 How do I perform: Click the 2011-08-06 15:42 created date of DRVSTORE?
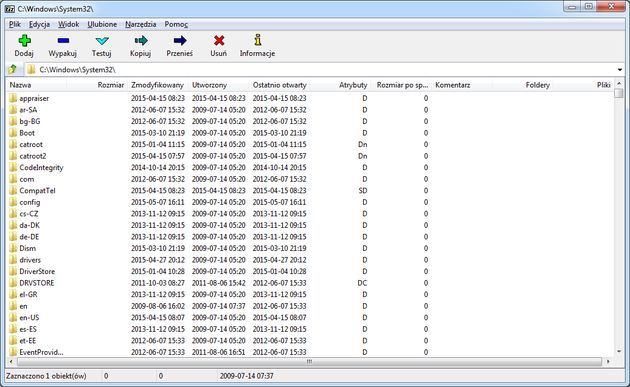(219, 283)
